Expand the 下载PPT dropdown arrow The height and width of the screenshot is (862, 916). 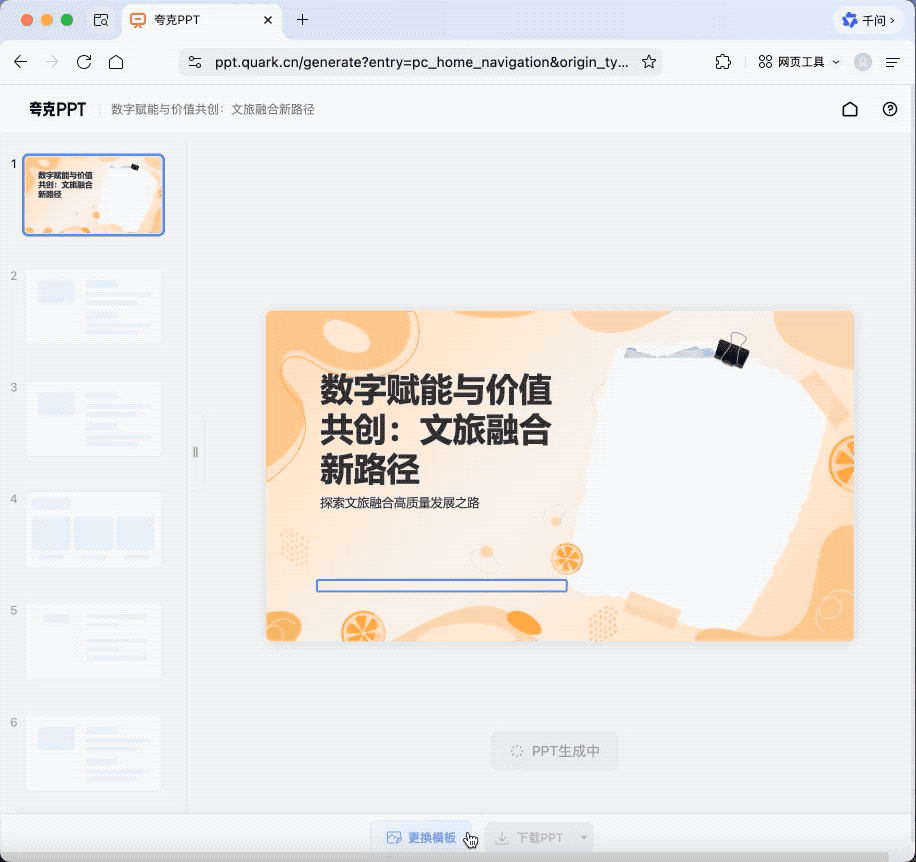click(x=584, y=838)
